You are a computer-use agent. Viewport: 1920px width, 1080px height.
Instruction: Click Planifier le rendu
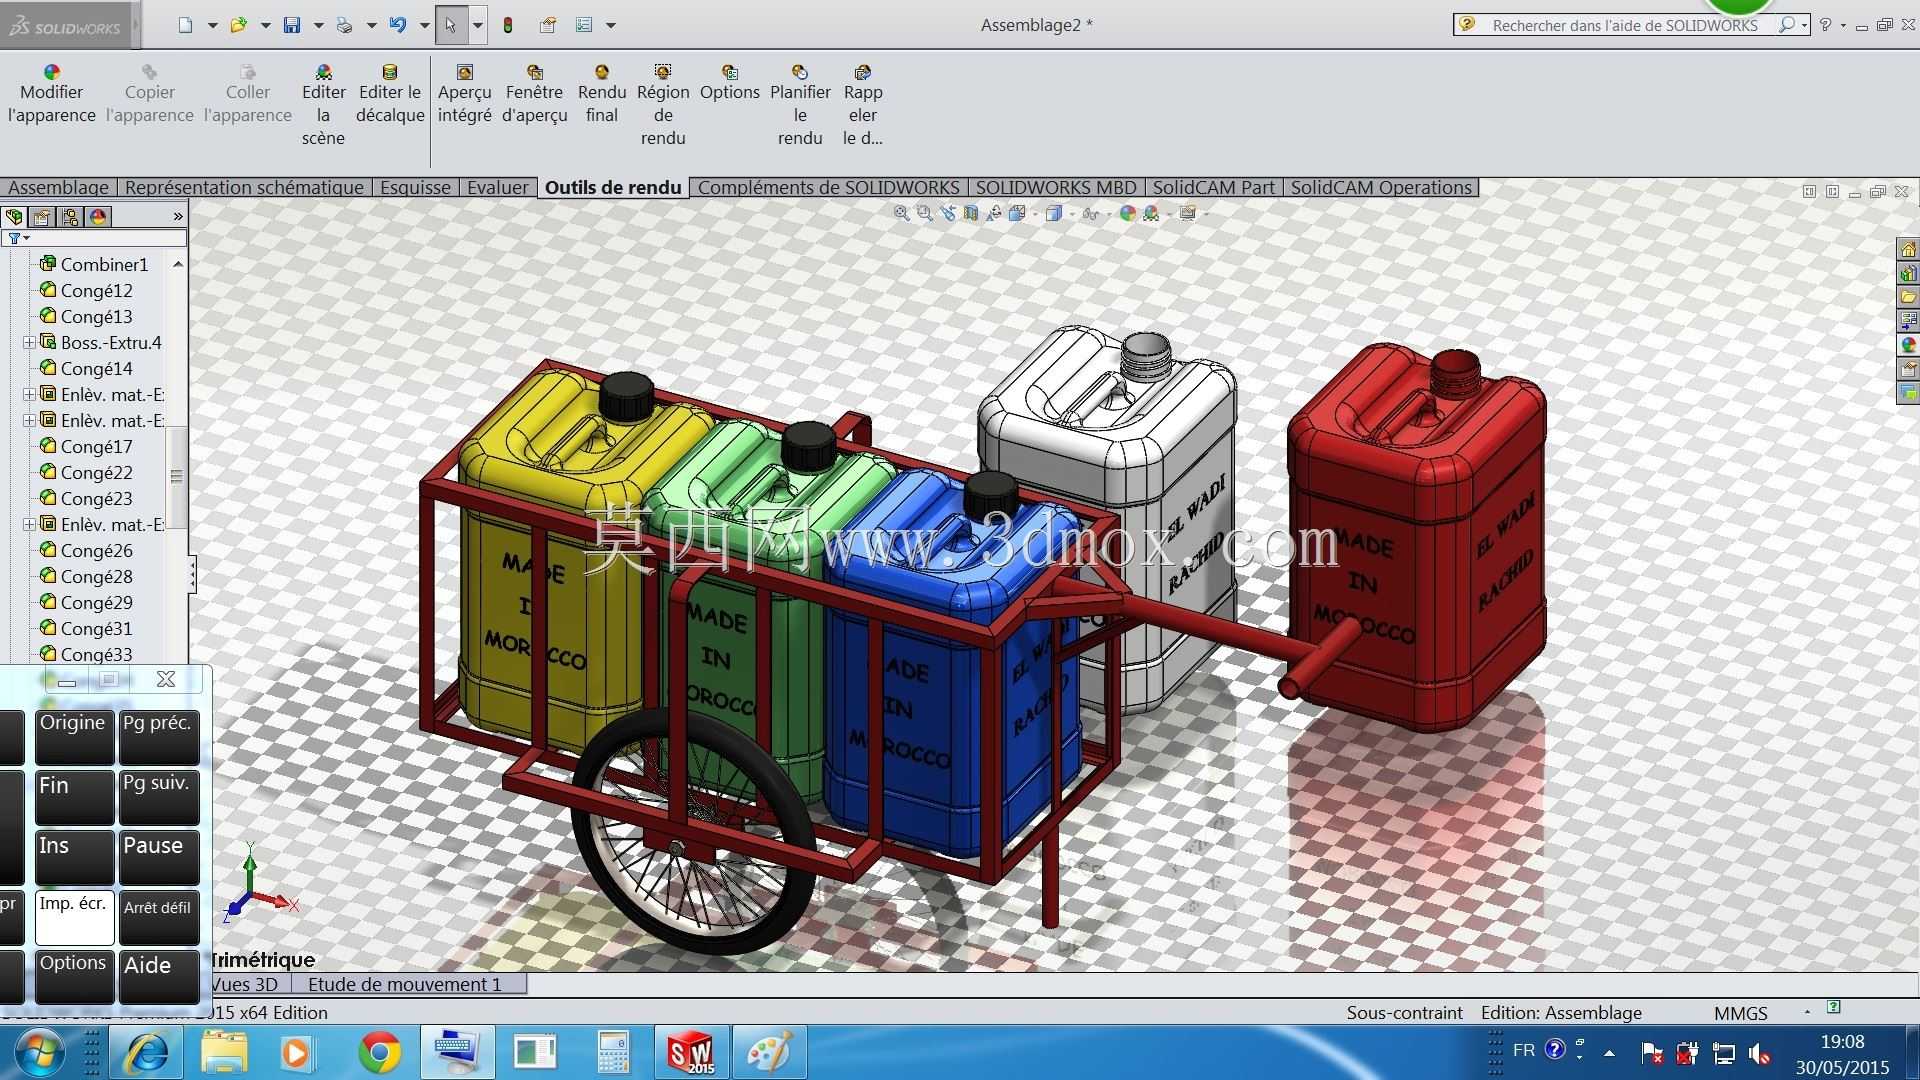800,105
